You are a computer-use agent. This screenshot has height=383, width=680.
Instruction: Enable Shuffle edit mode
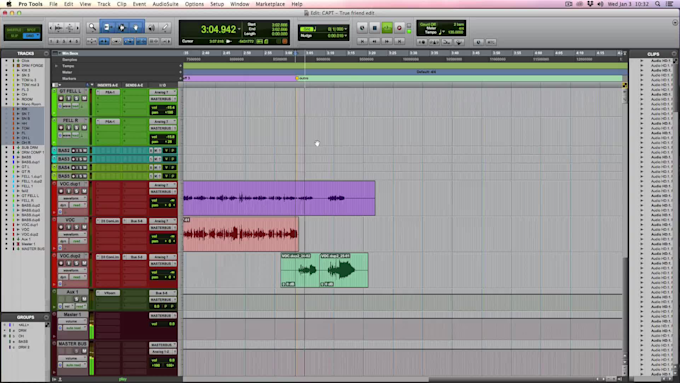[14, 30]
